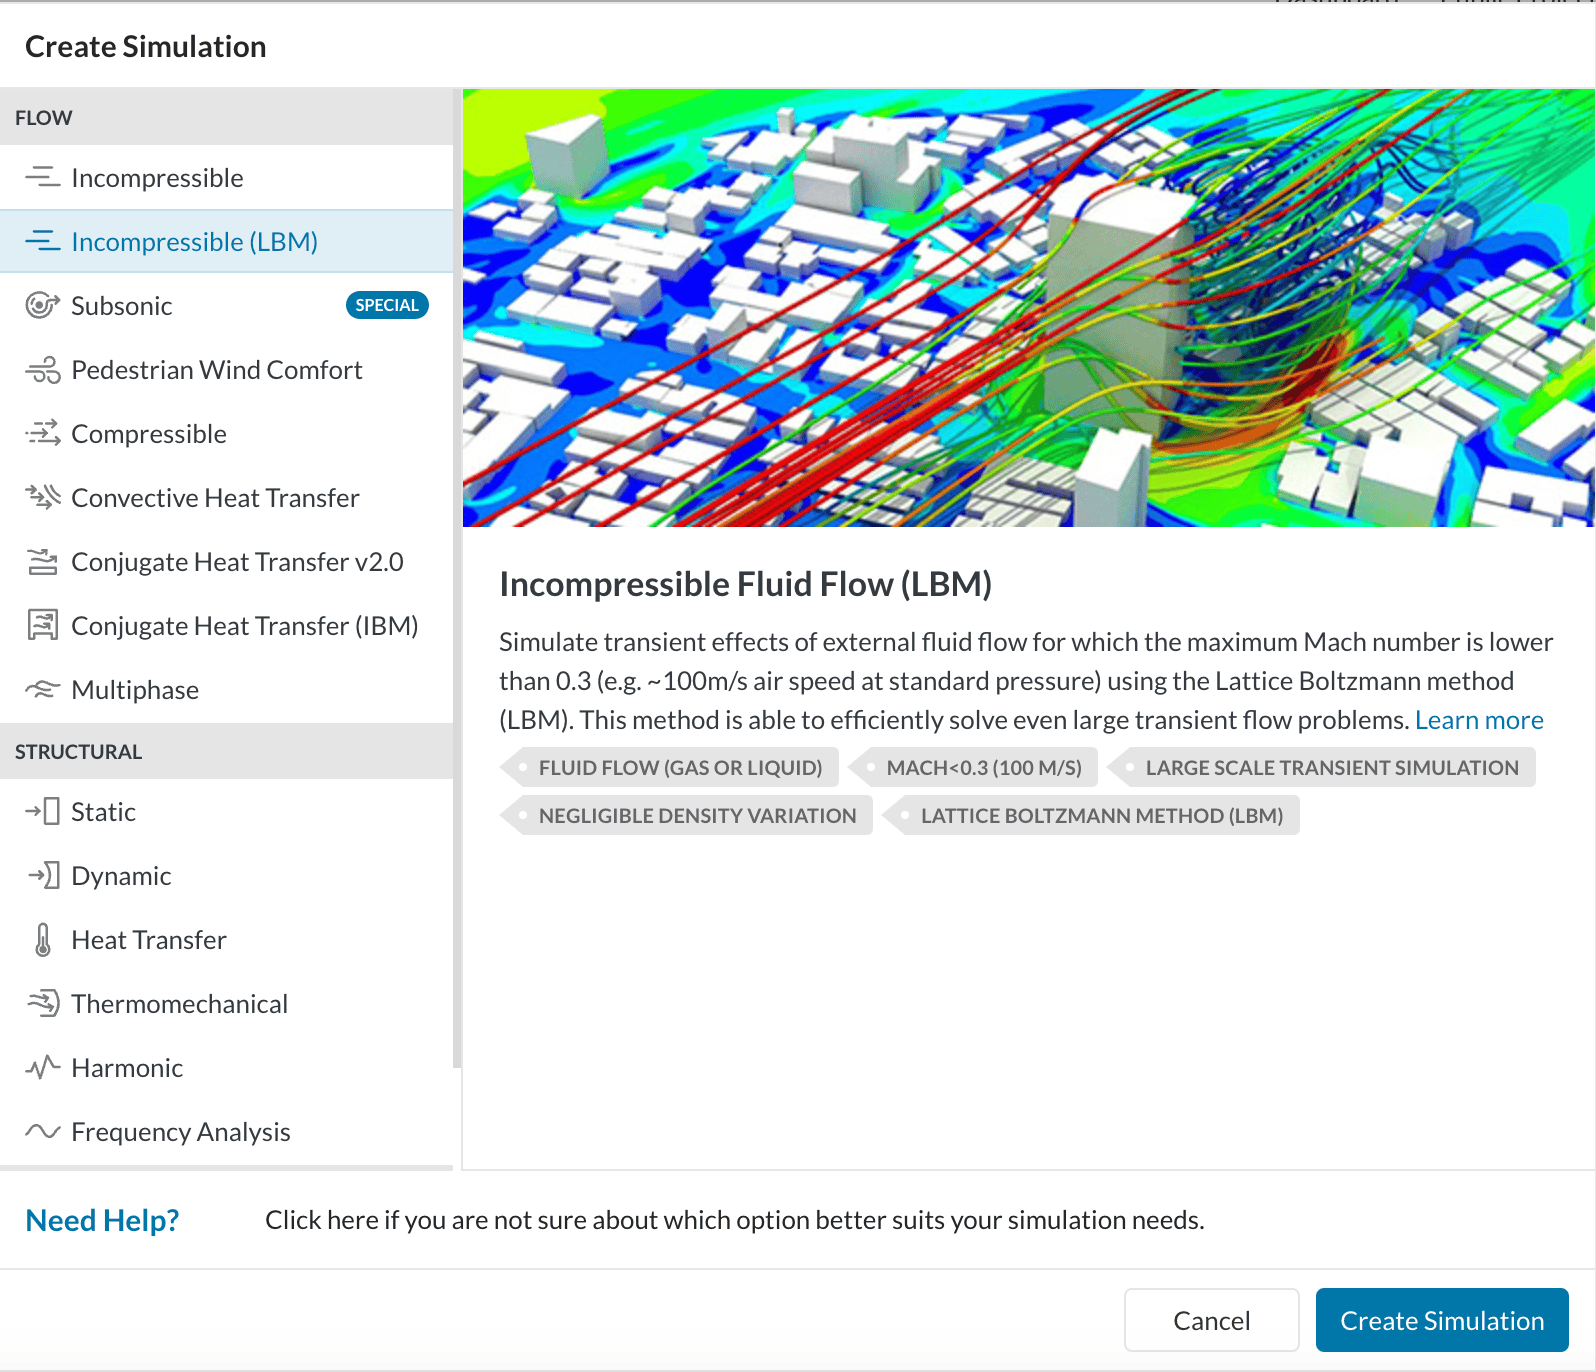Select Thermomechanical analysis type
The image size is (1596, 1372).
click(x=179, y=1004)
